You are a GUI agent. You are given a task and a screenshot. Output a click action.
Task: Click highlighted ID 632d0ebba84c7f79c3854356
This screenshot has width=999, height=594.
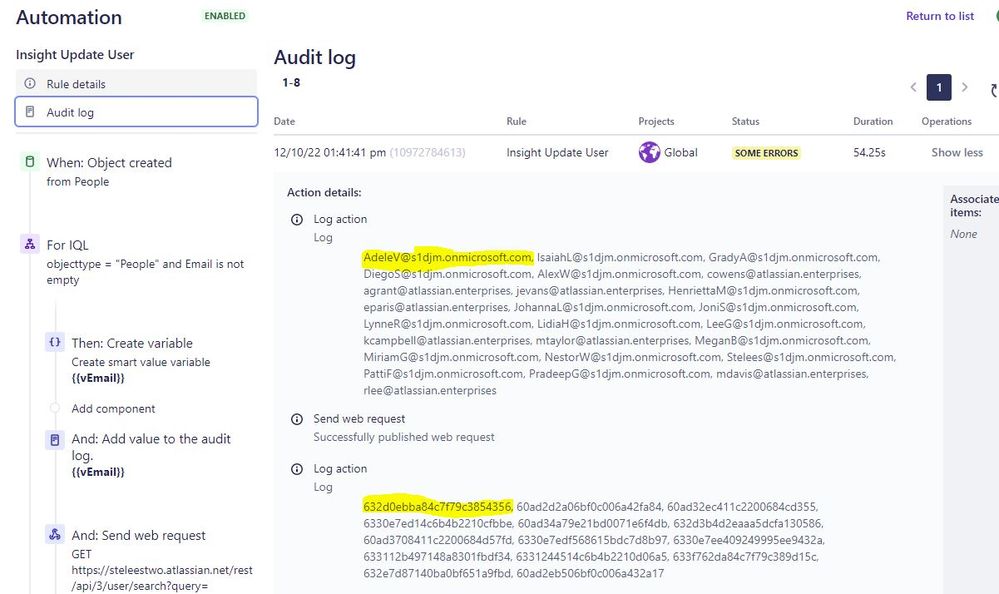[438, 507]
